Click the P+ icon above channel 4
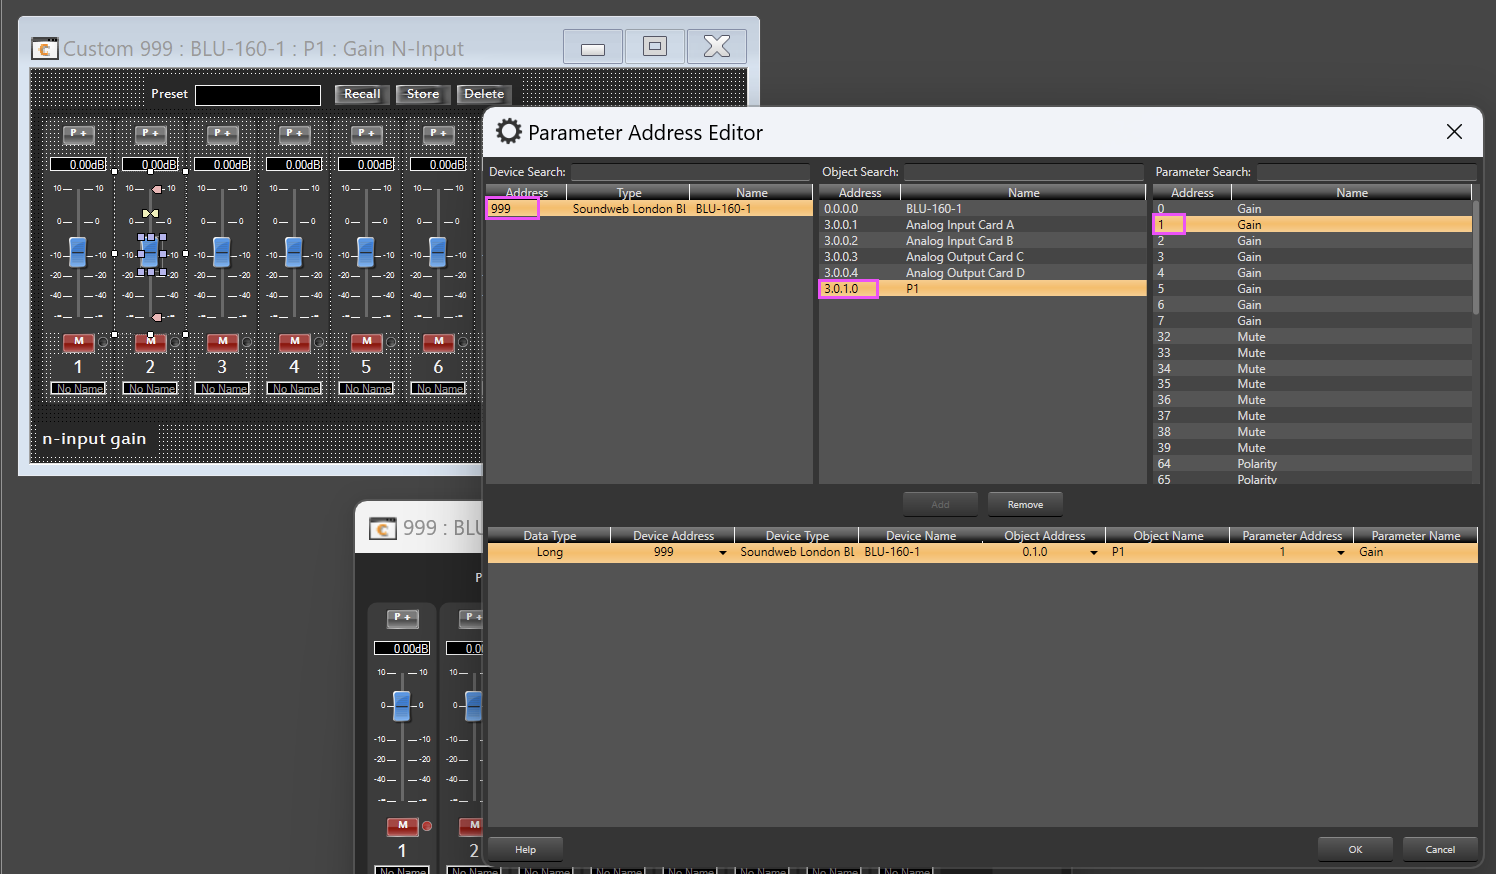The image size is (1496, 874). (x=294, y=133)
